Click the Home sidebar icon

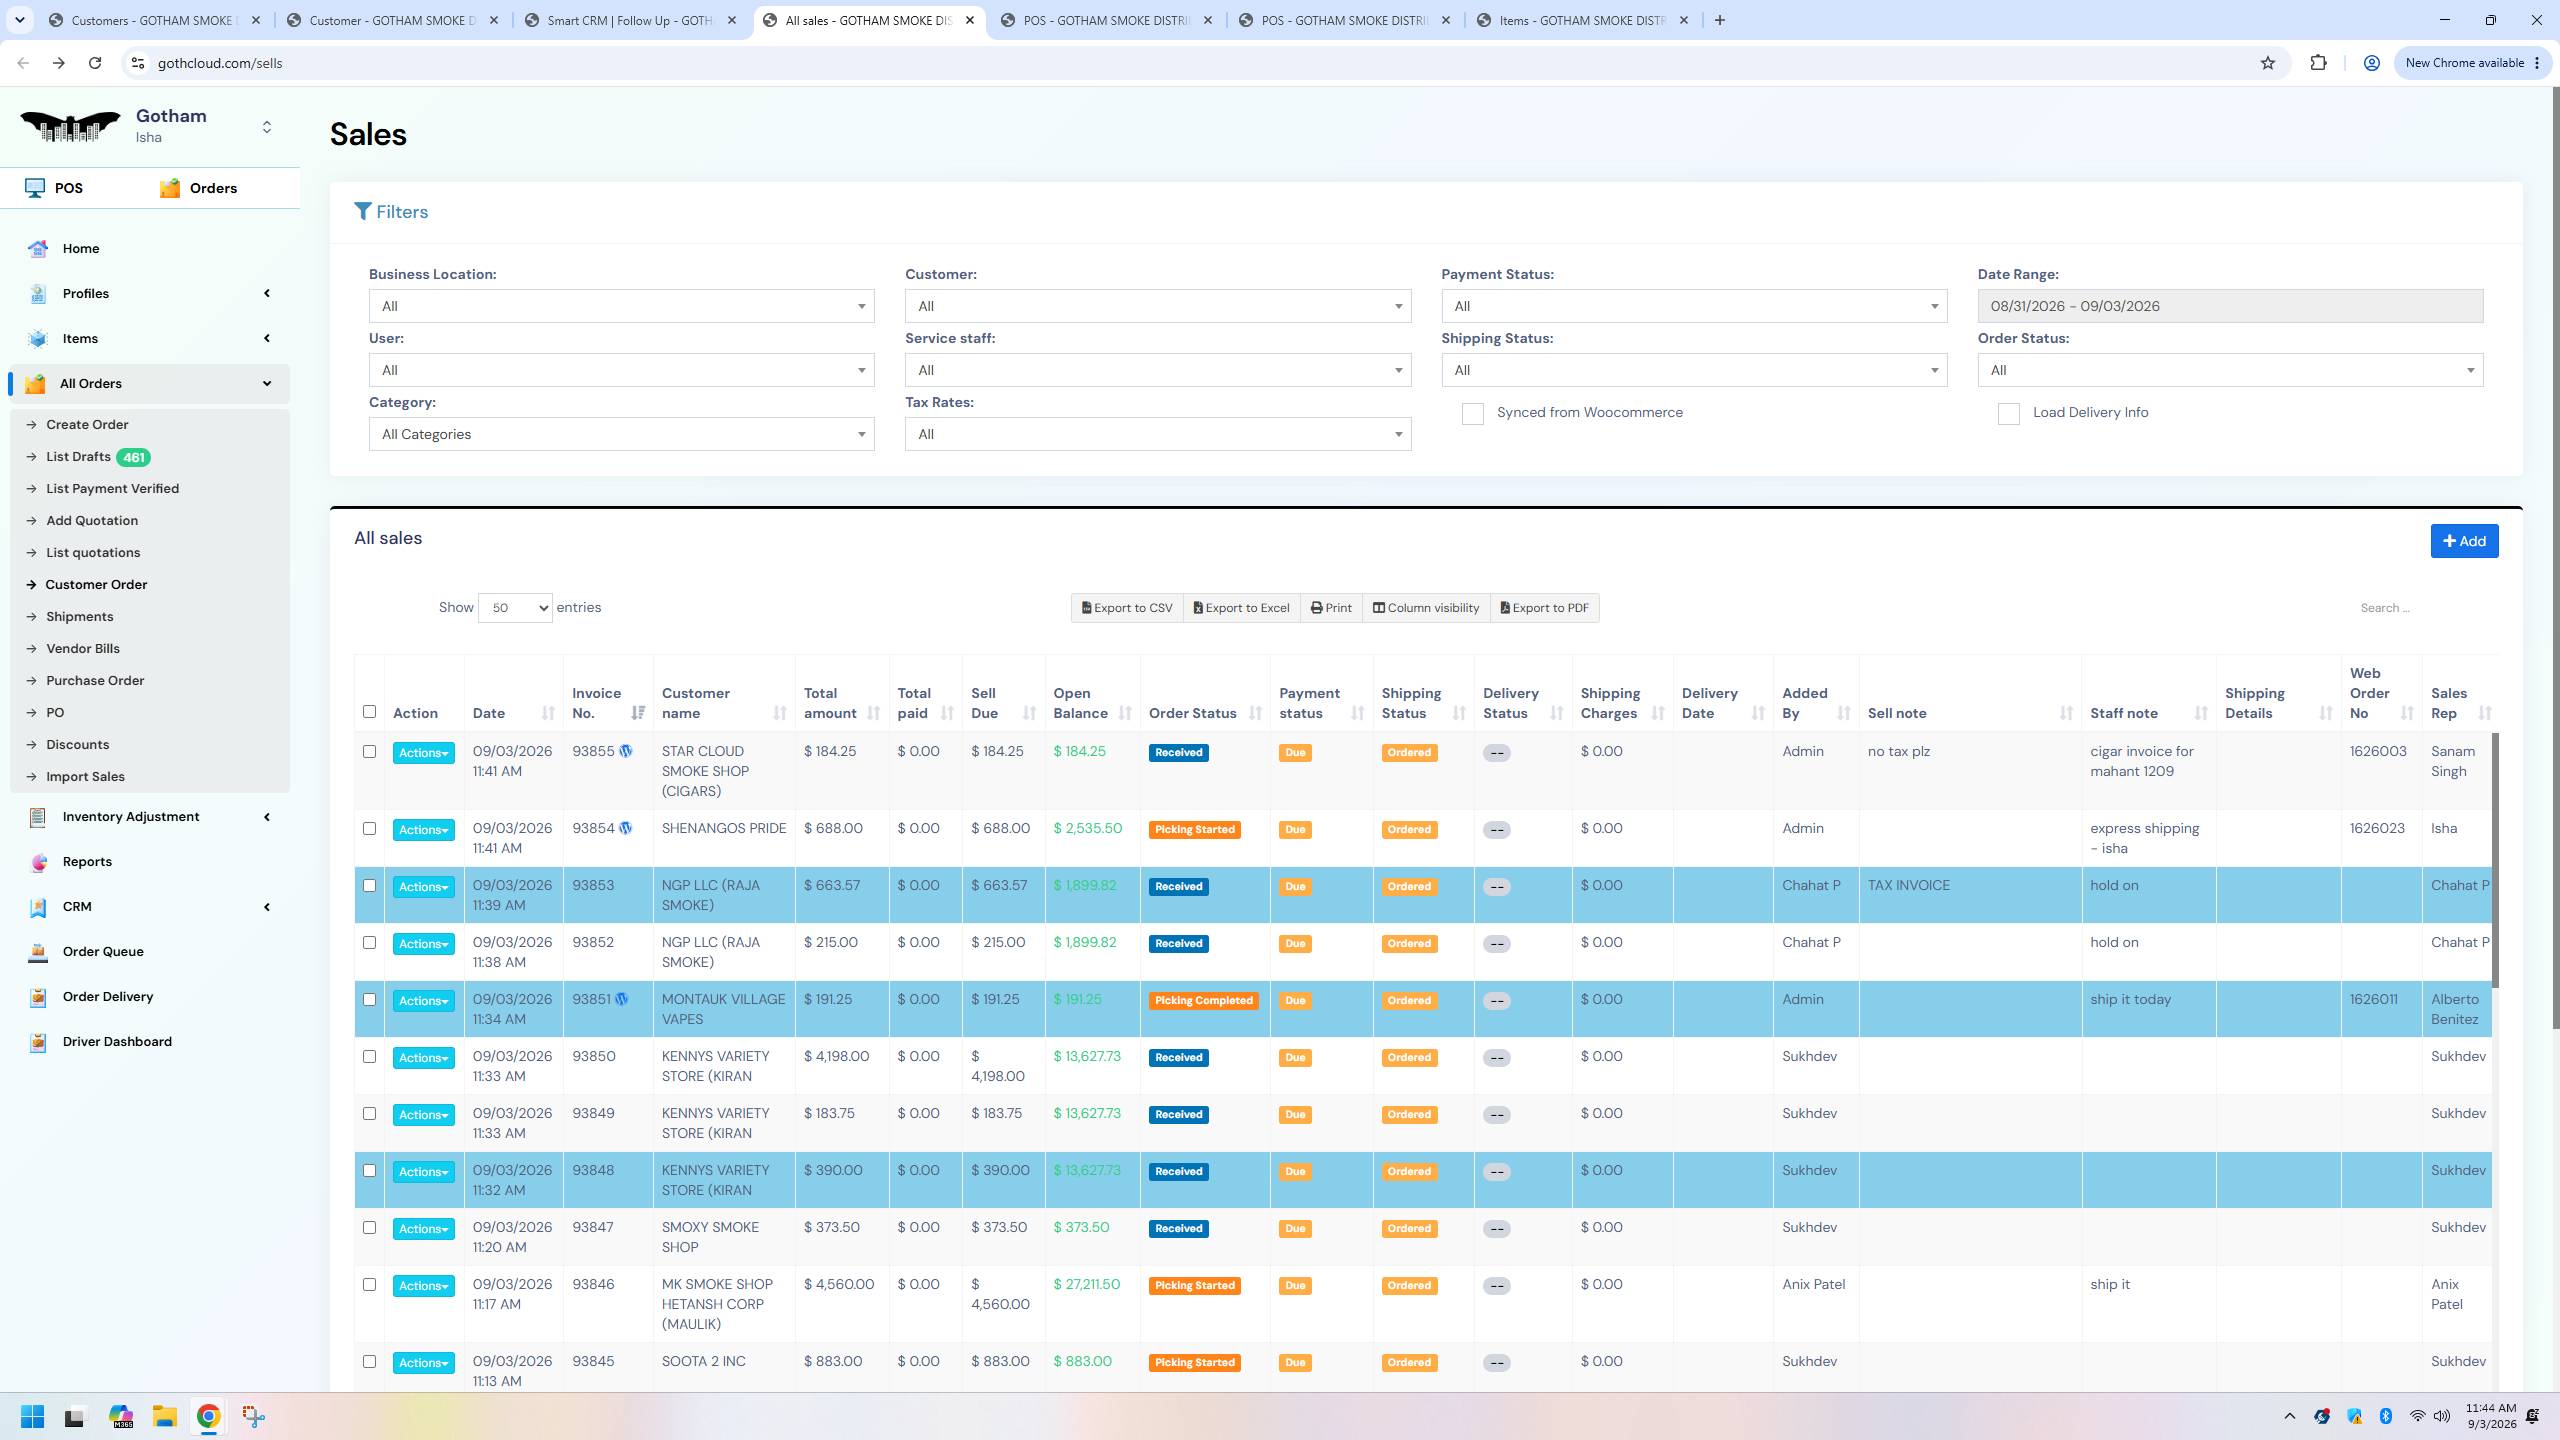coord(38,249)
